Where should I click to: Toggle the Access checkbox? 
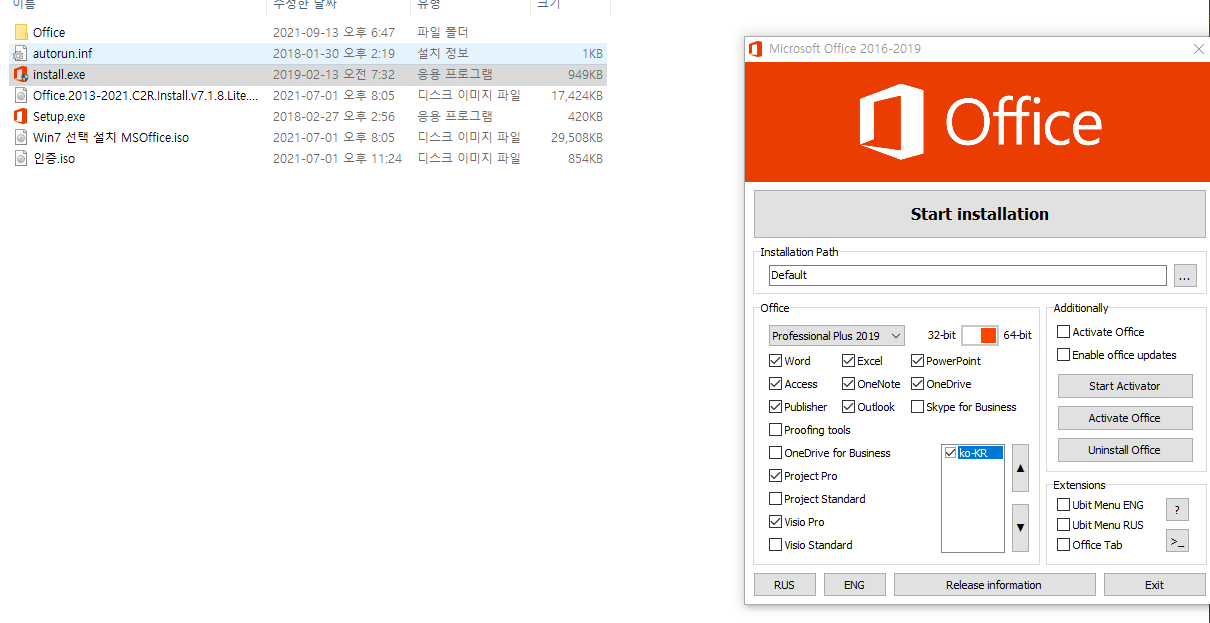[776, 384]
